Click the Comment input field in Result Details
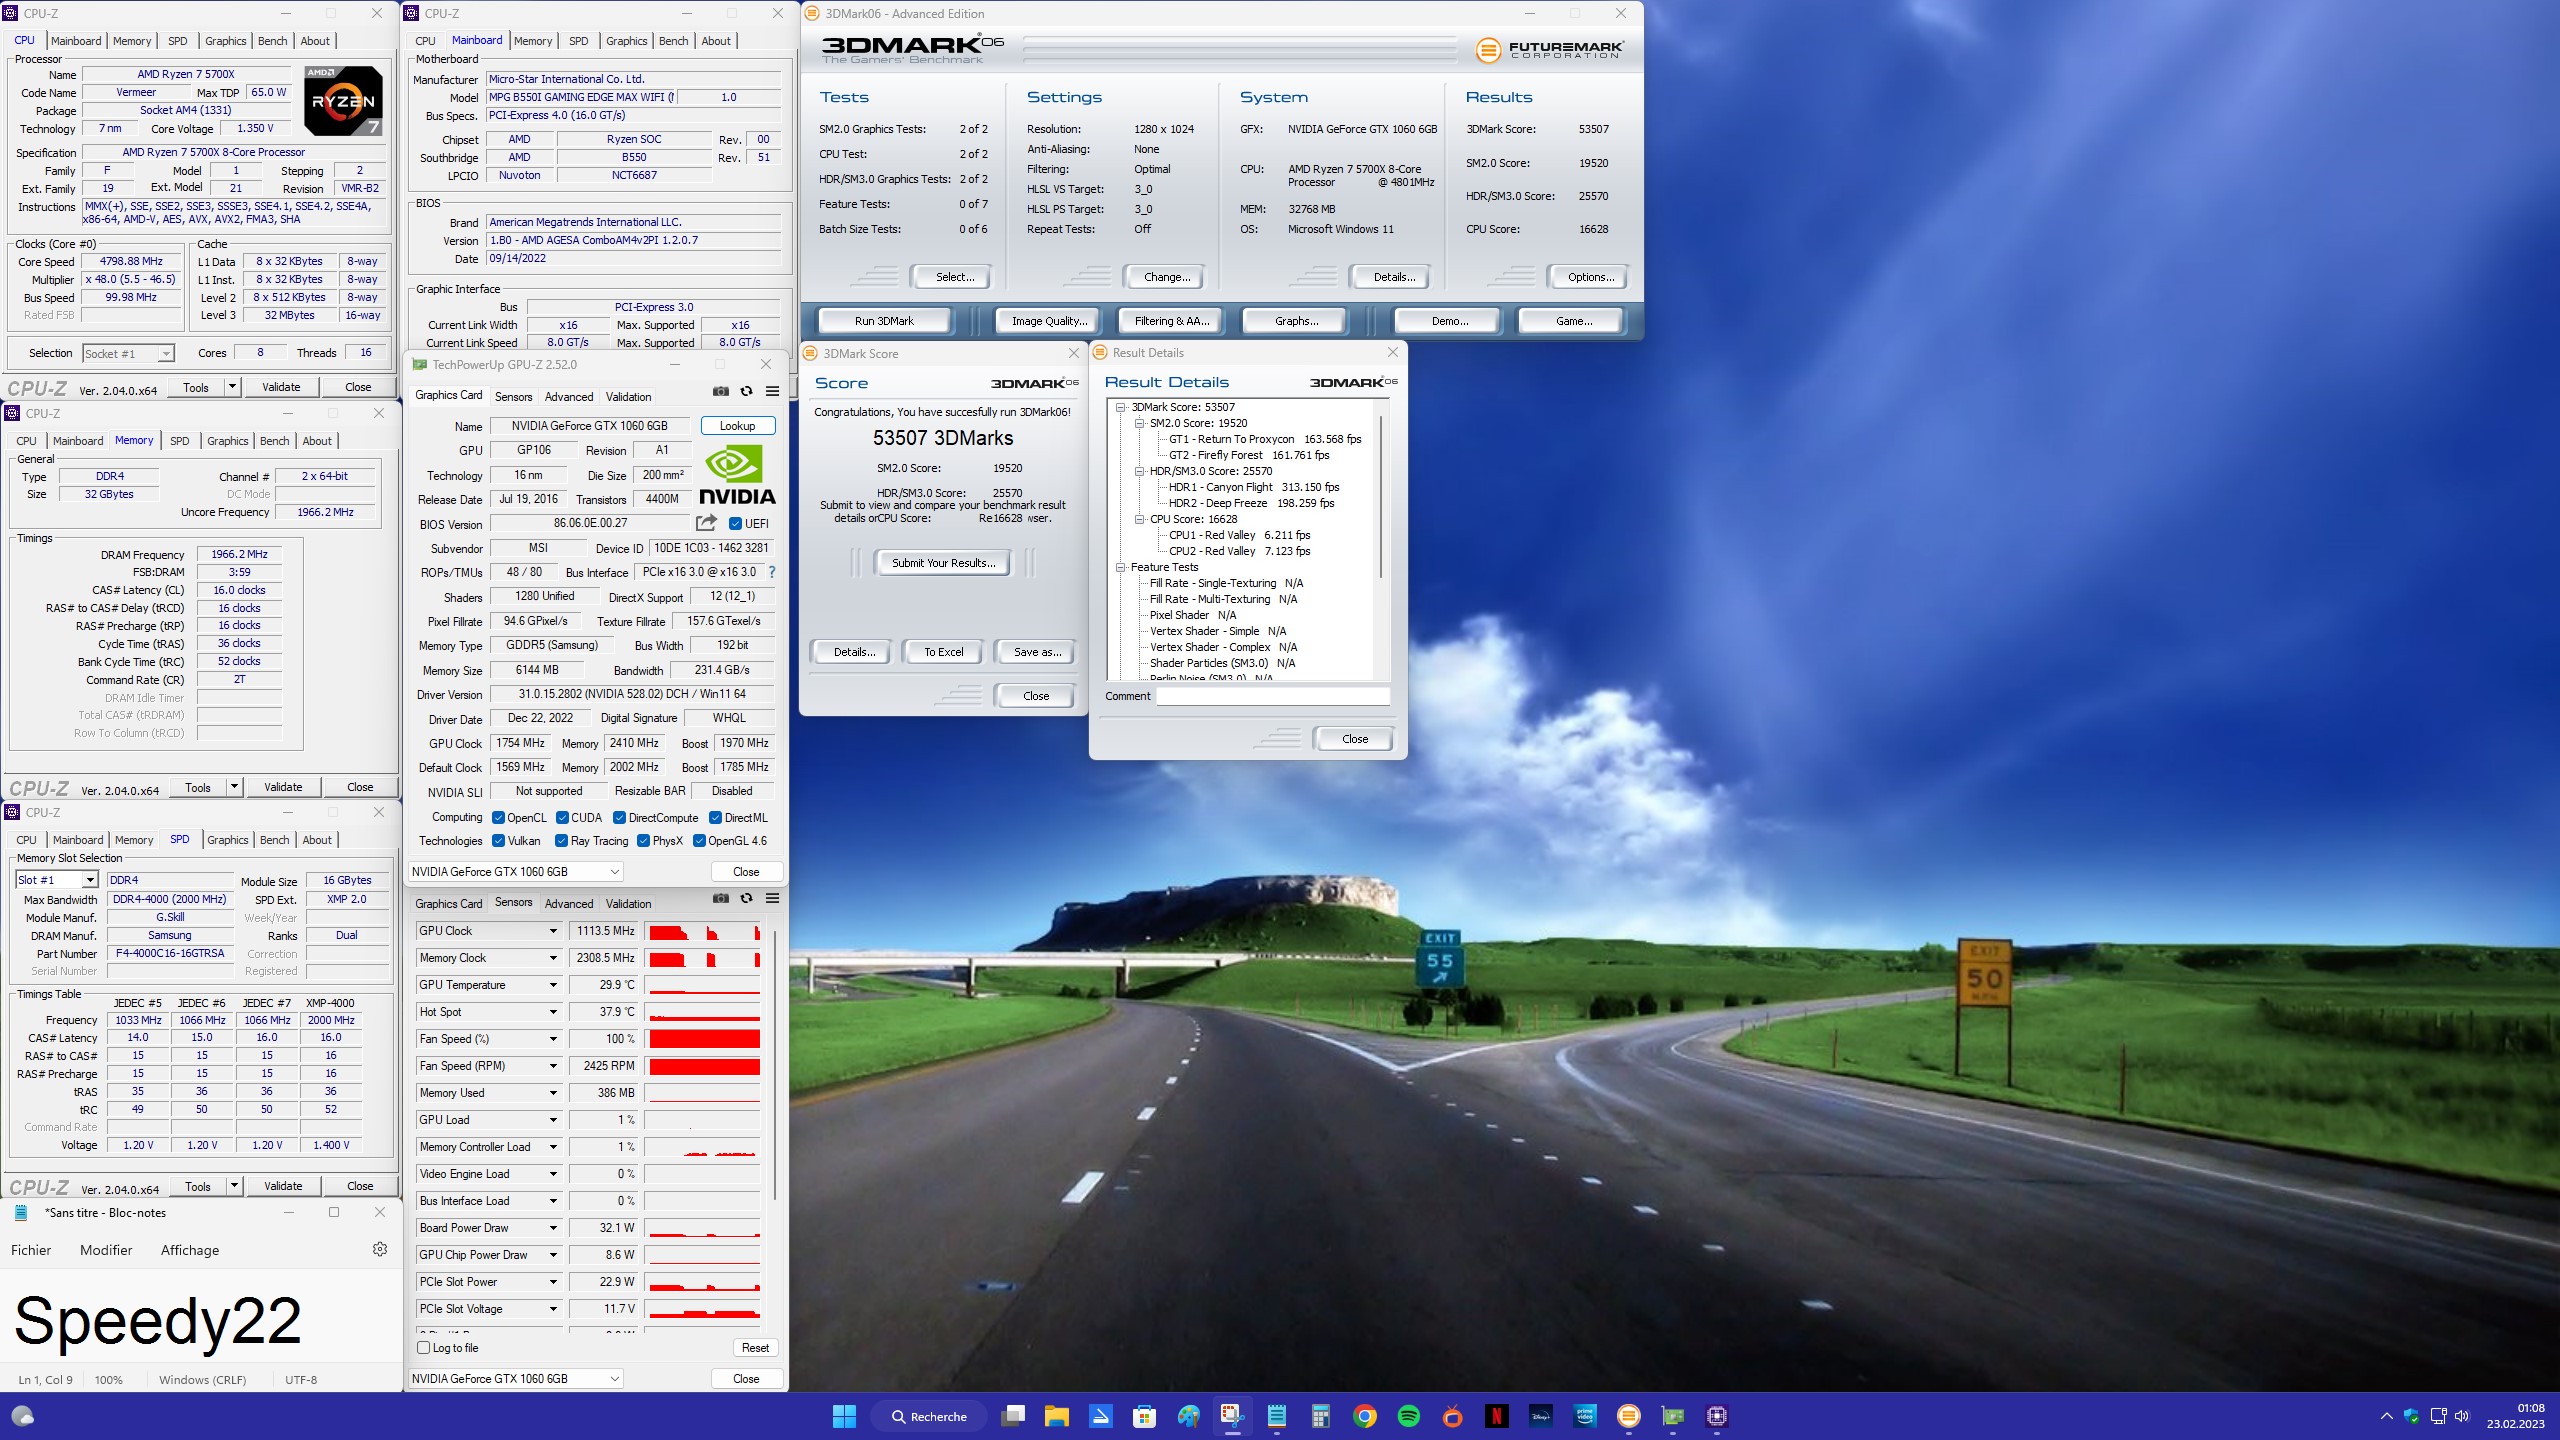This screenshot has height=1440, width=2560. (1273, 696)
